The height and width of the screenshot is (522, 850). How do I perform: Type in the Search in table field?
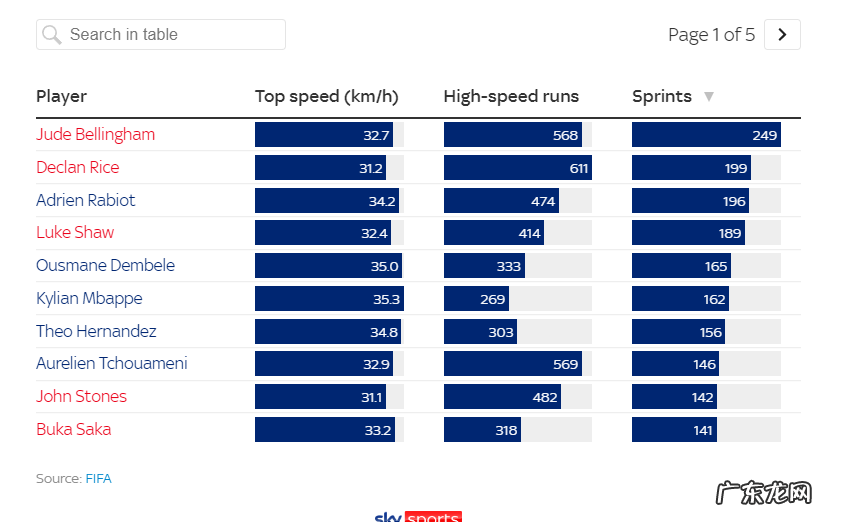[170, 35]
